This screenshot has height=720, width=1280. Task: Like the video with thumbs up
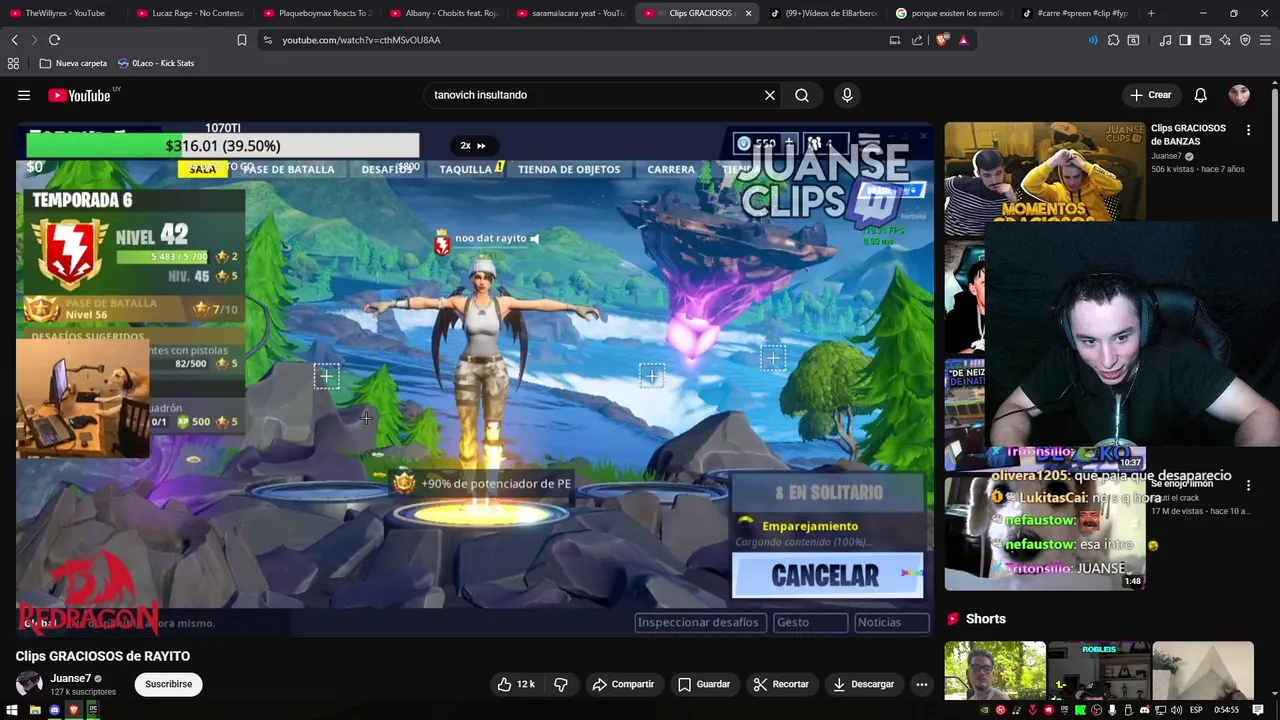point(517,684)
